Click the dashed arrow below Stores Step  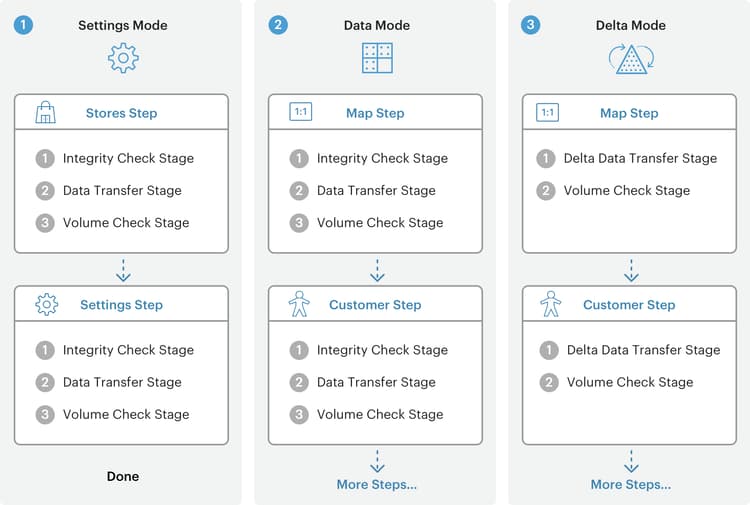pos(123,270)
